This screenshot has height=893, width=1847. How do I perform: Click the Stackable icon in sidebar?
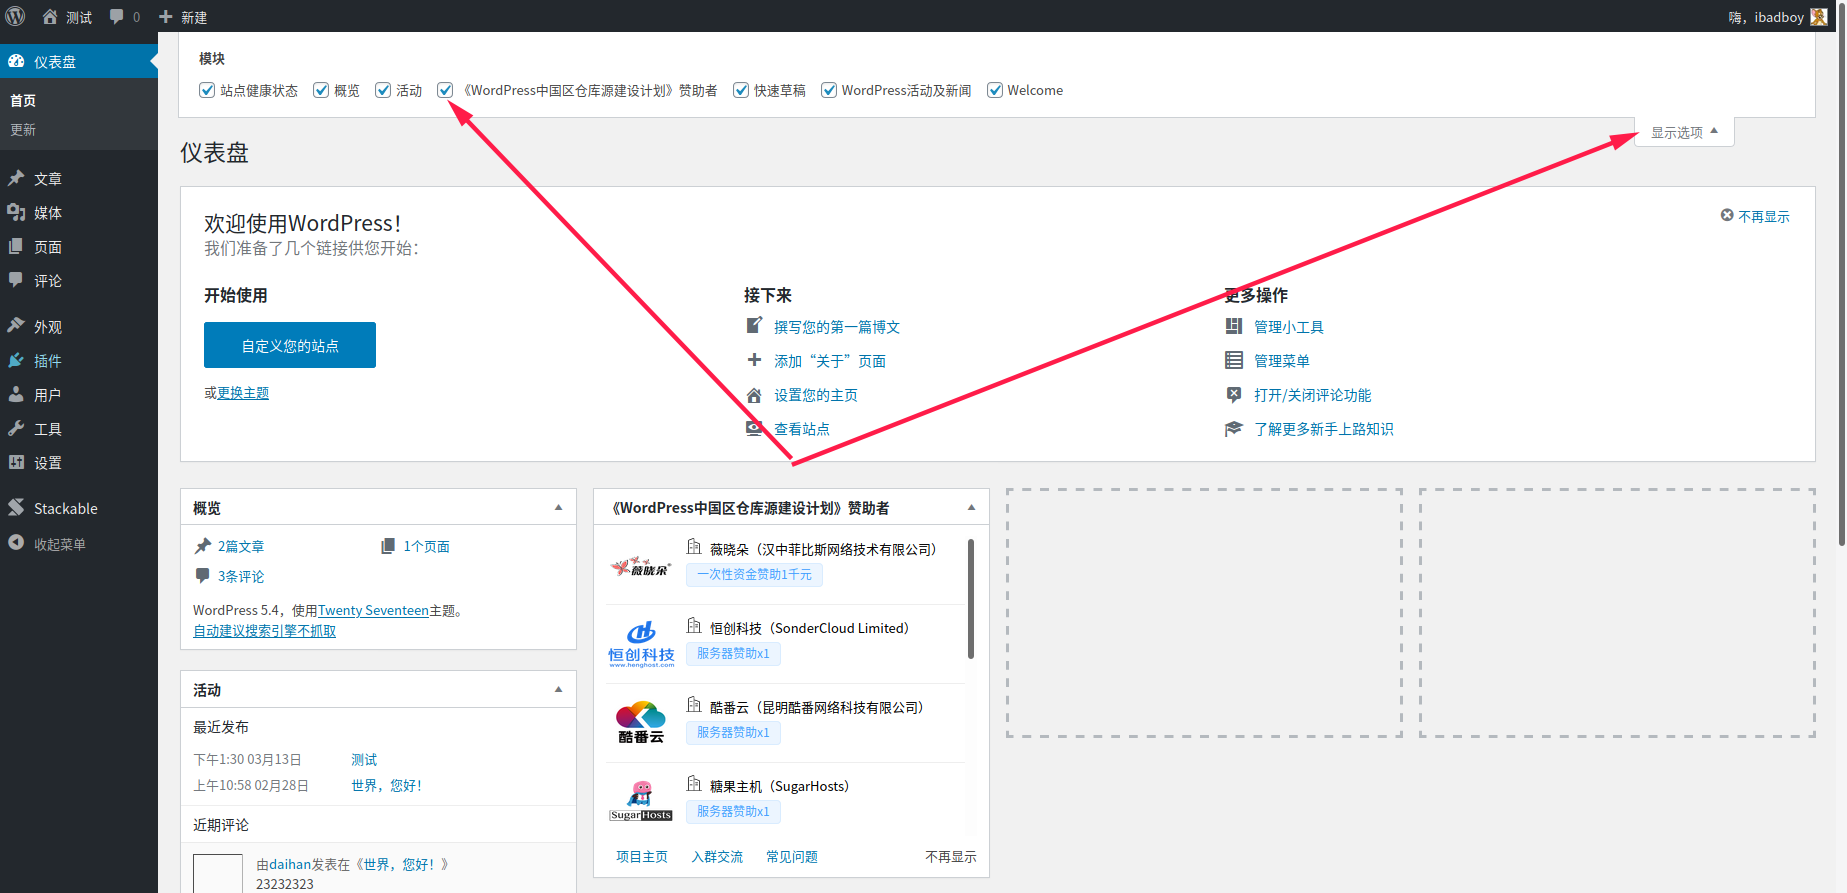click(x=16, y=507)
